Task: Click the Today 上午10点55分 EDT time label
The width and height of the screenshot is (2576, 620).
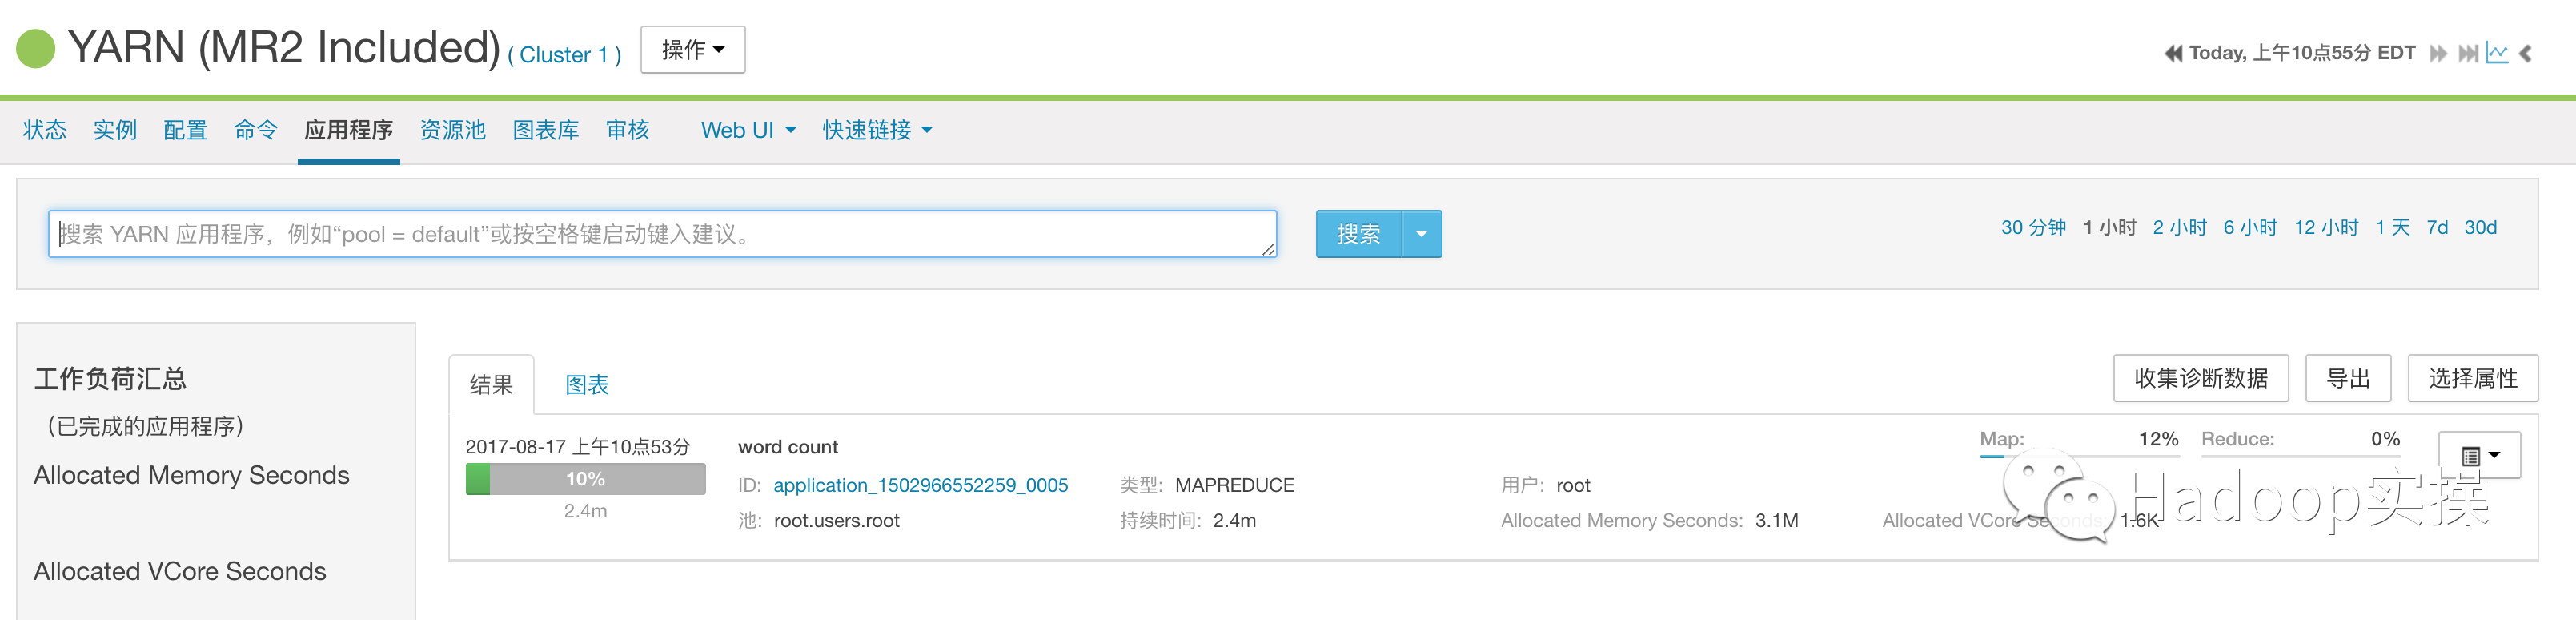Action: [2301, 53]
